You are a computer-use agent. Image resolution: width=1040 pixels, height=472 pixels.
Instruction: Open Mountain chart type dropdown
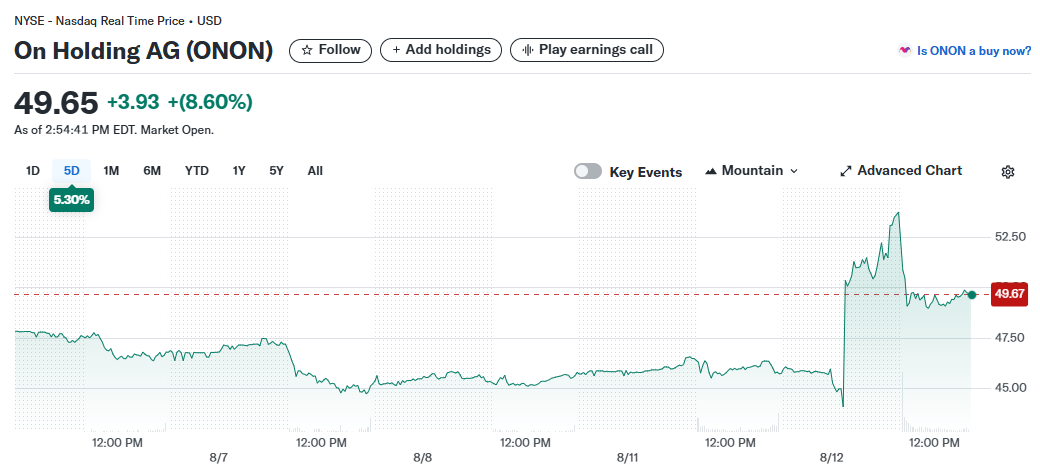[751, 171]
